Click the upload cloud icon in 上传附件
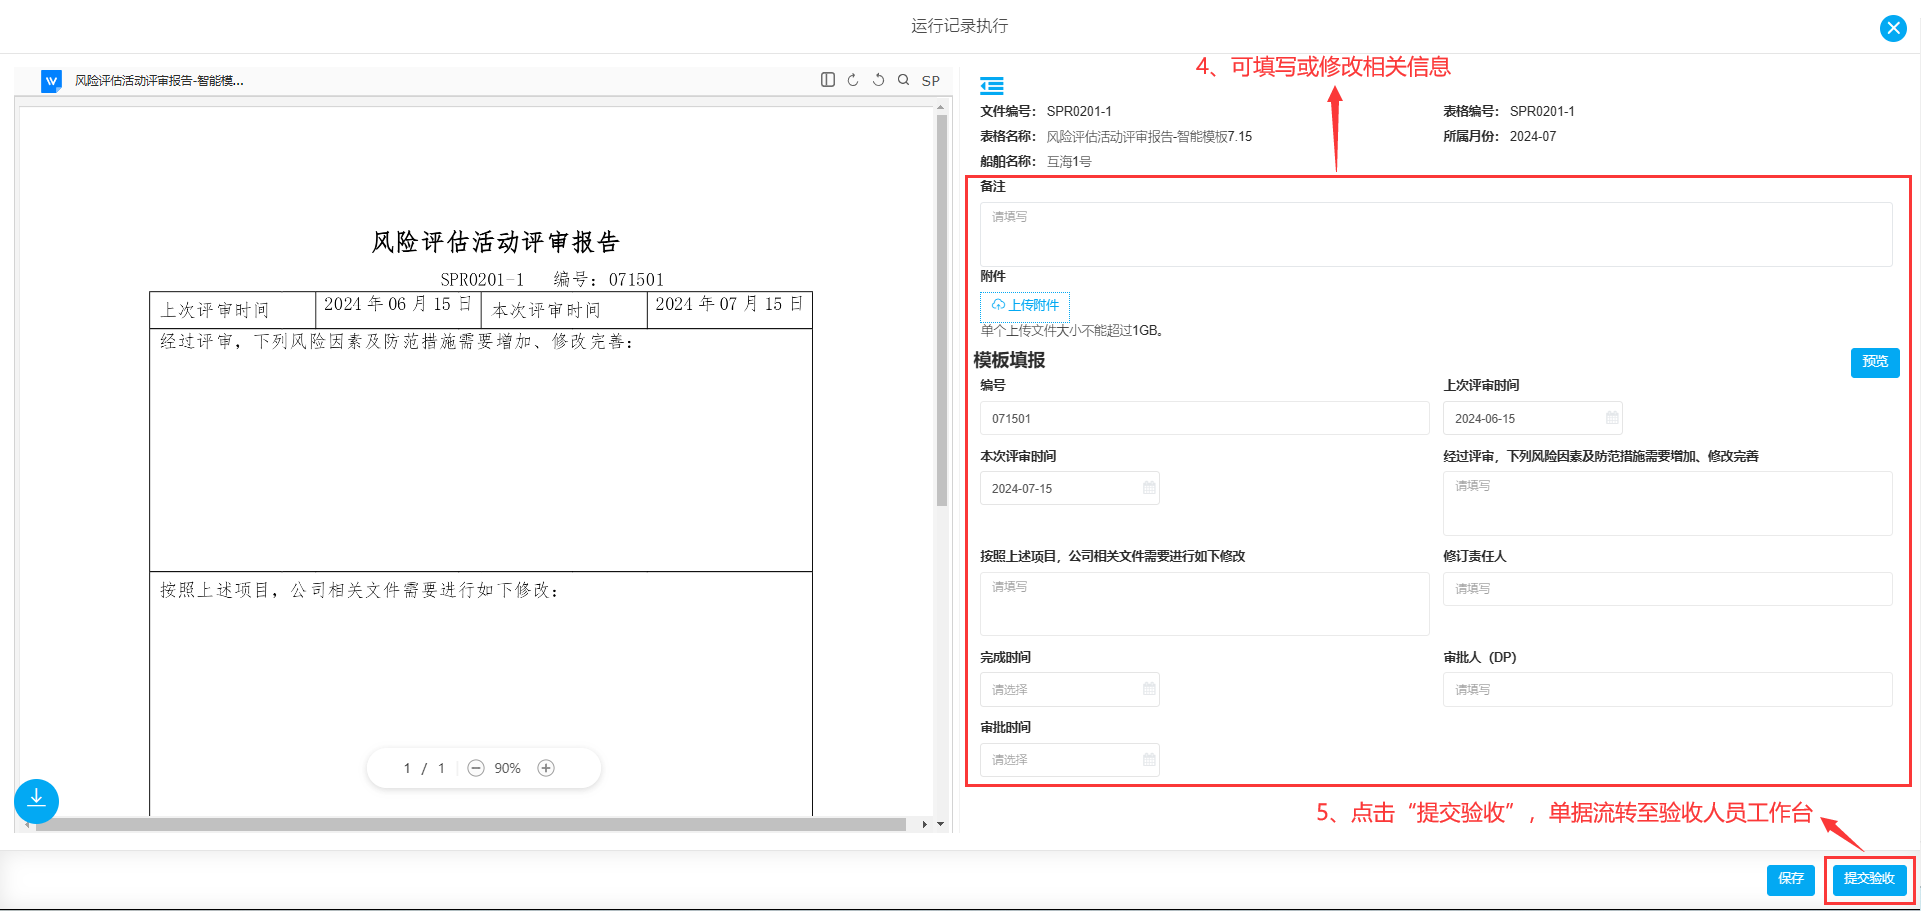 [x=998, y=305]
